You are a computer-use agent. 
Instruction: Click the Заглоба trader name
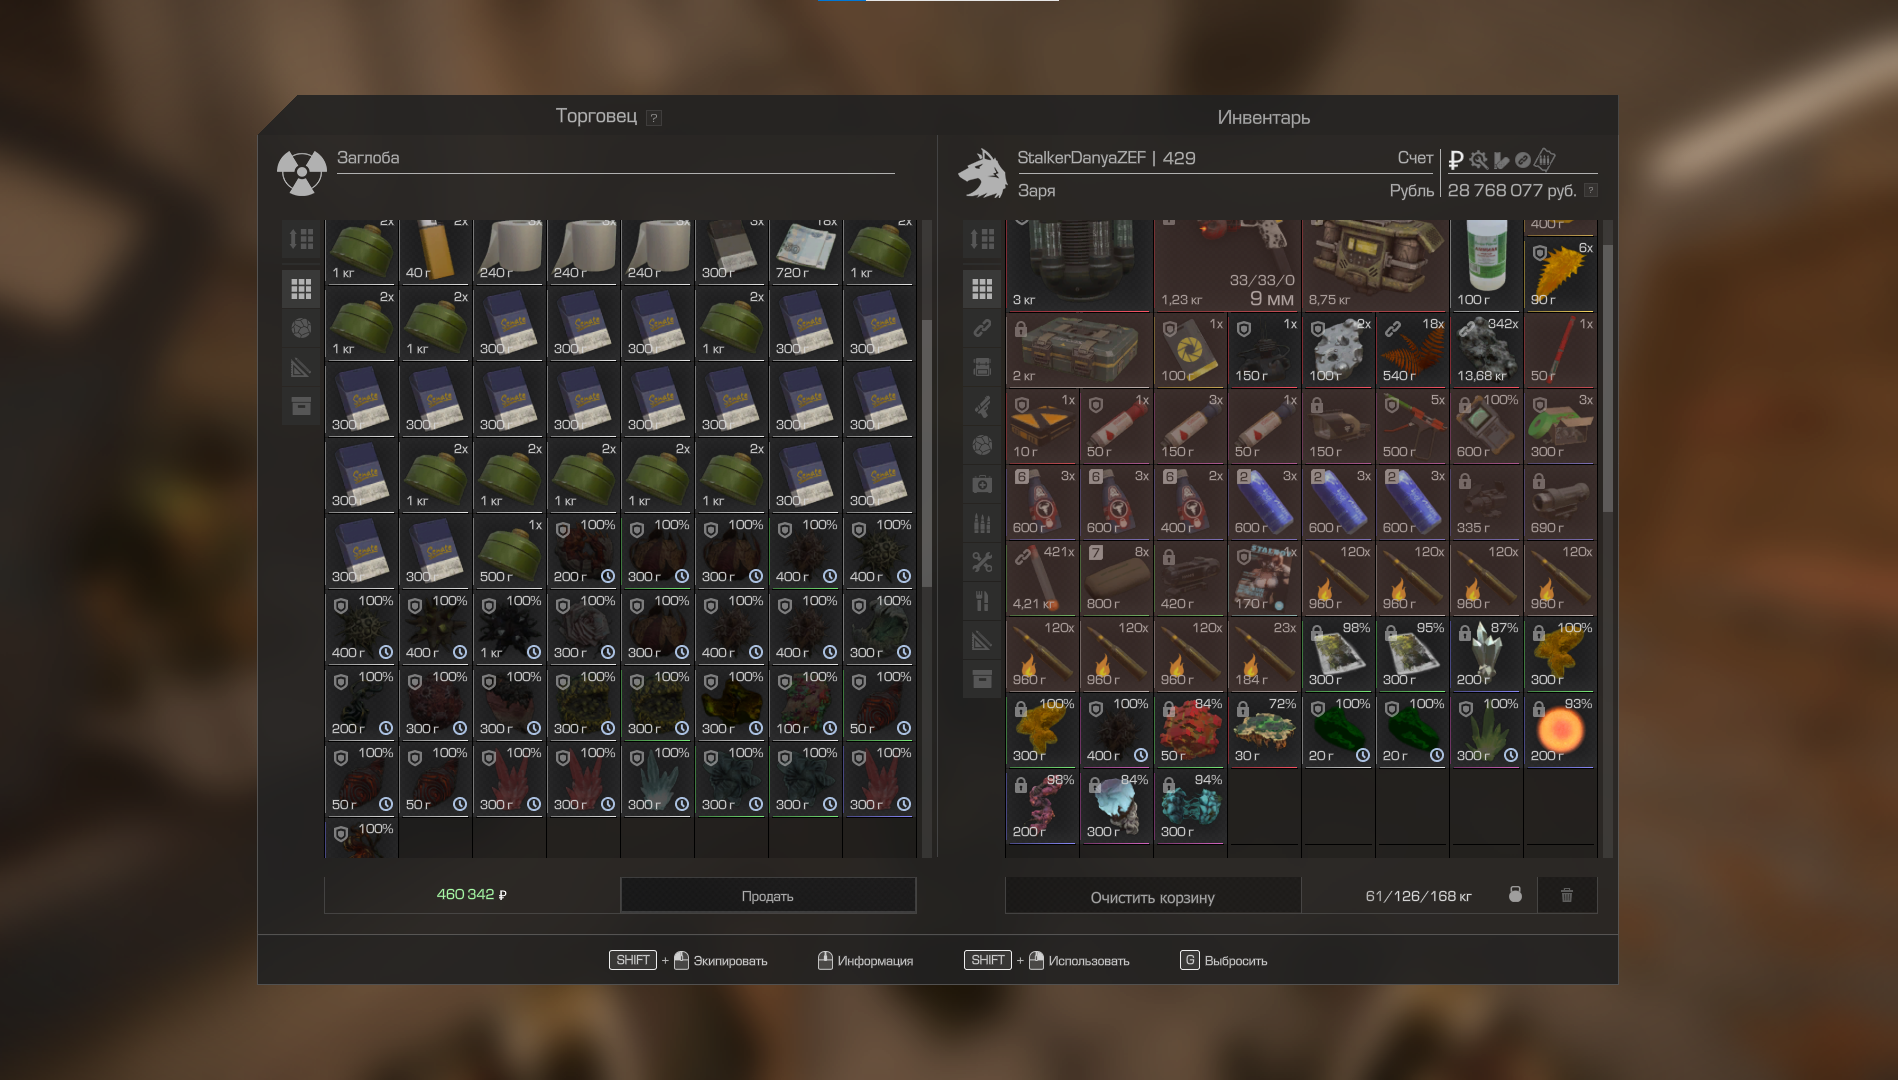(x=368, y=157)
